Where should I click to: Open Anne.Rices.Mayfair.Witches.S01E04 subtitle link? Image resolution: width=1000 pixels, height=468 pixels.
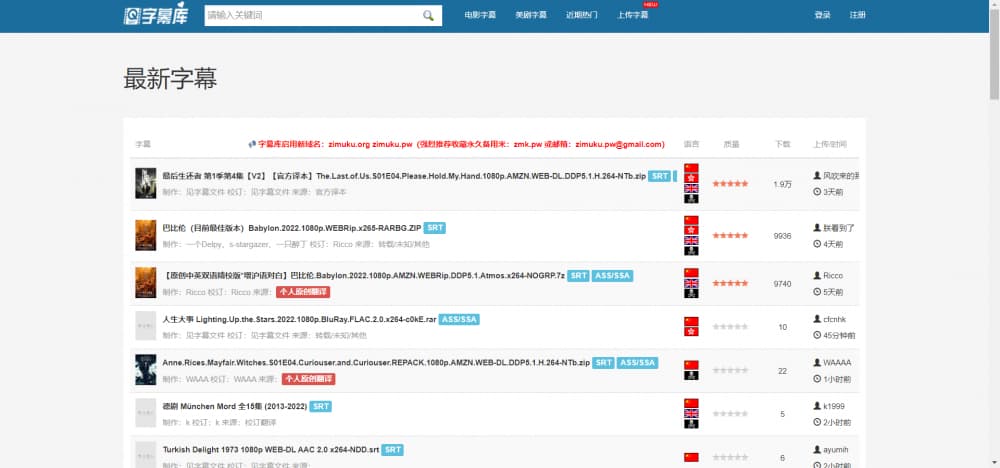[376, 363]
